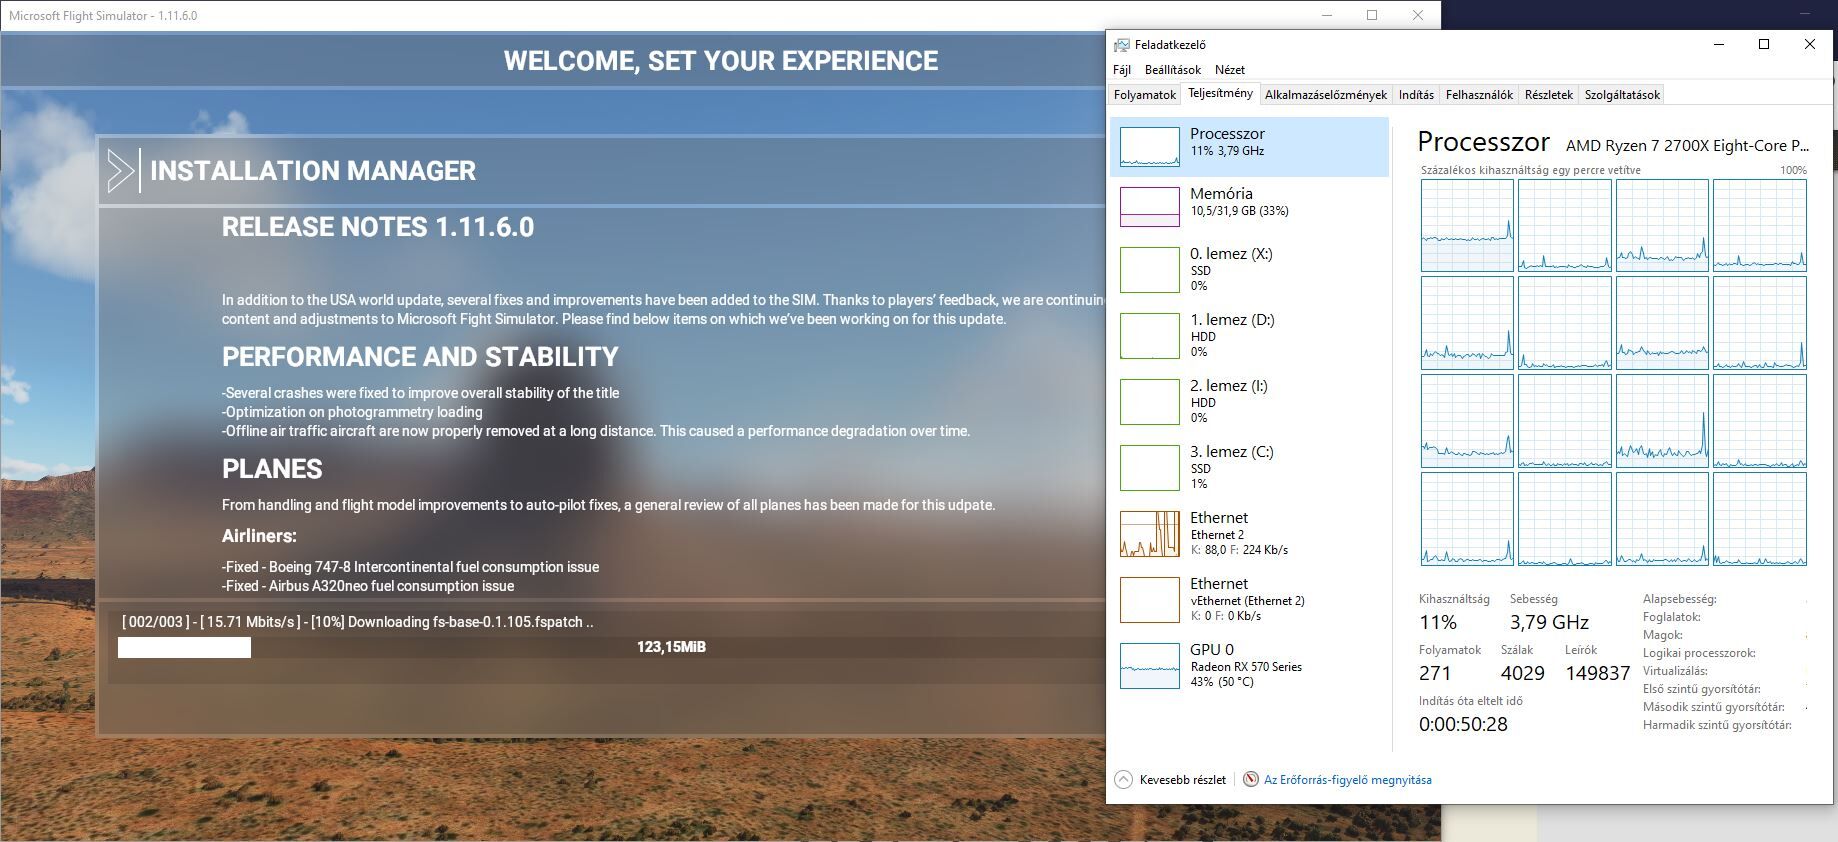Open the Szolgáltatások tab
Screen dimensions: 1838x842
pyautogui.click(x=1622, y=95)
